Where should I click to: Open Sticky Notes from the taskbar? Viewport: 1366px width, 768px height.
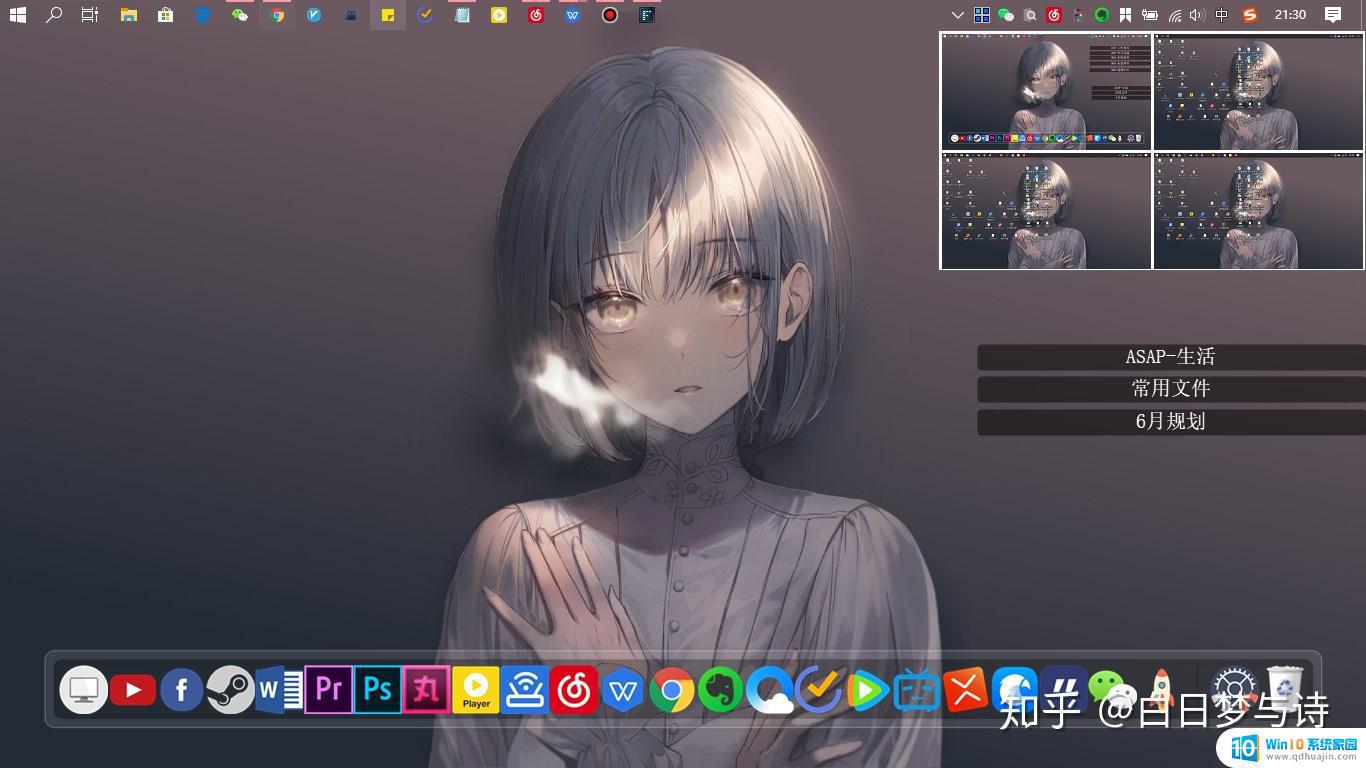(388, 15)
